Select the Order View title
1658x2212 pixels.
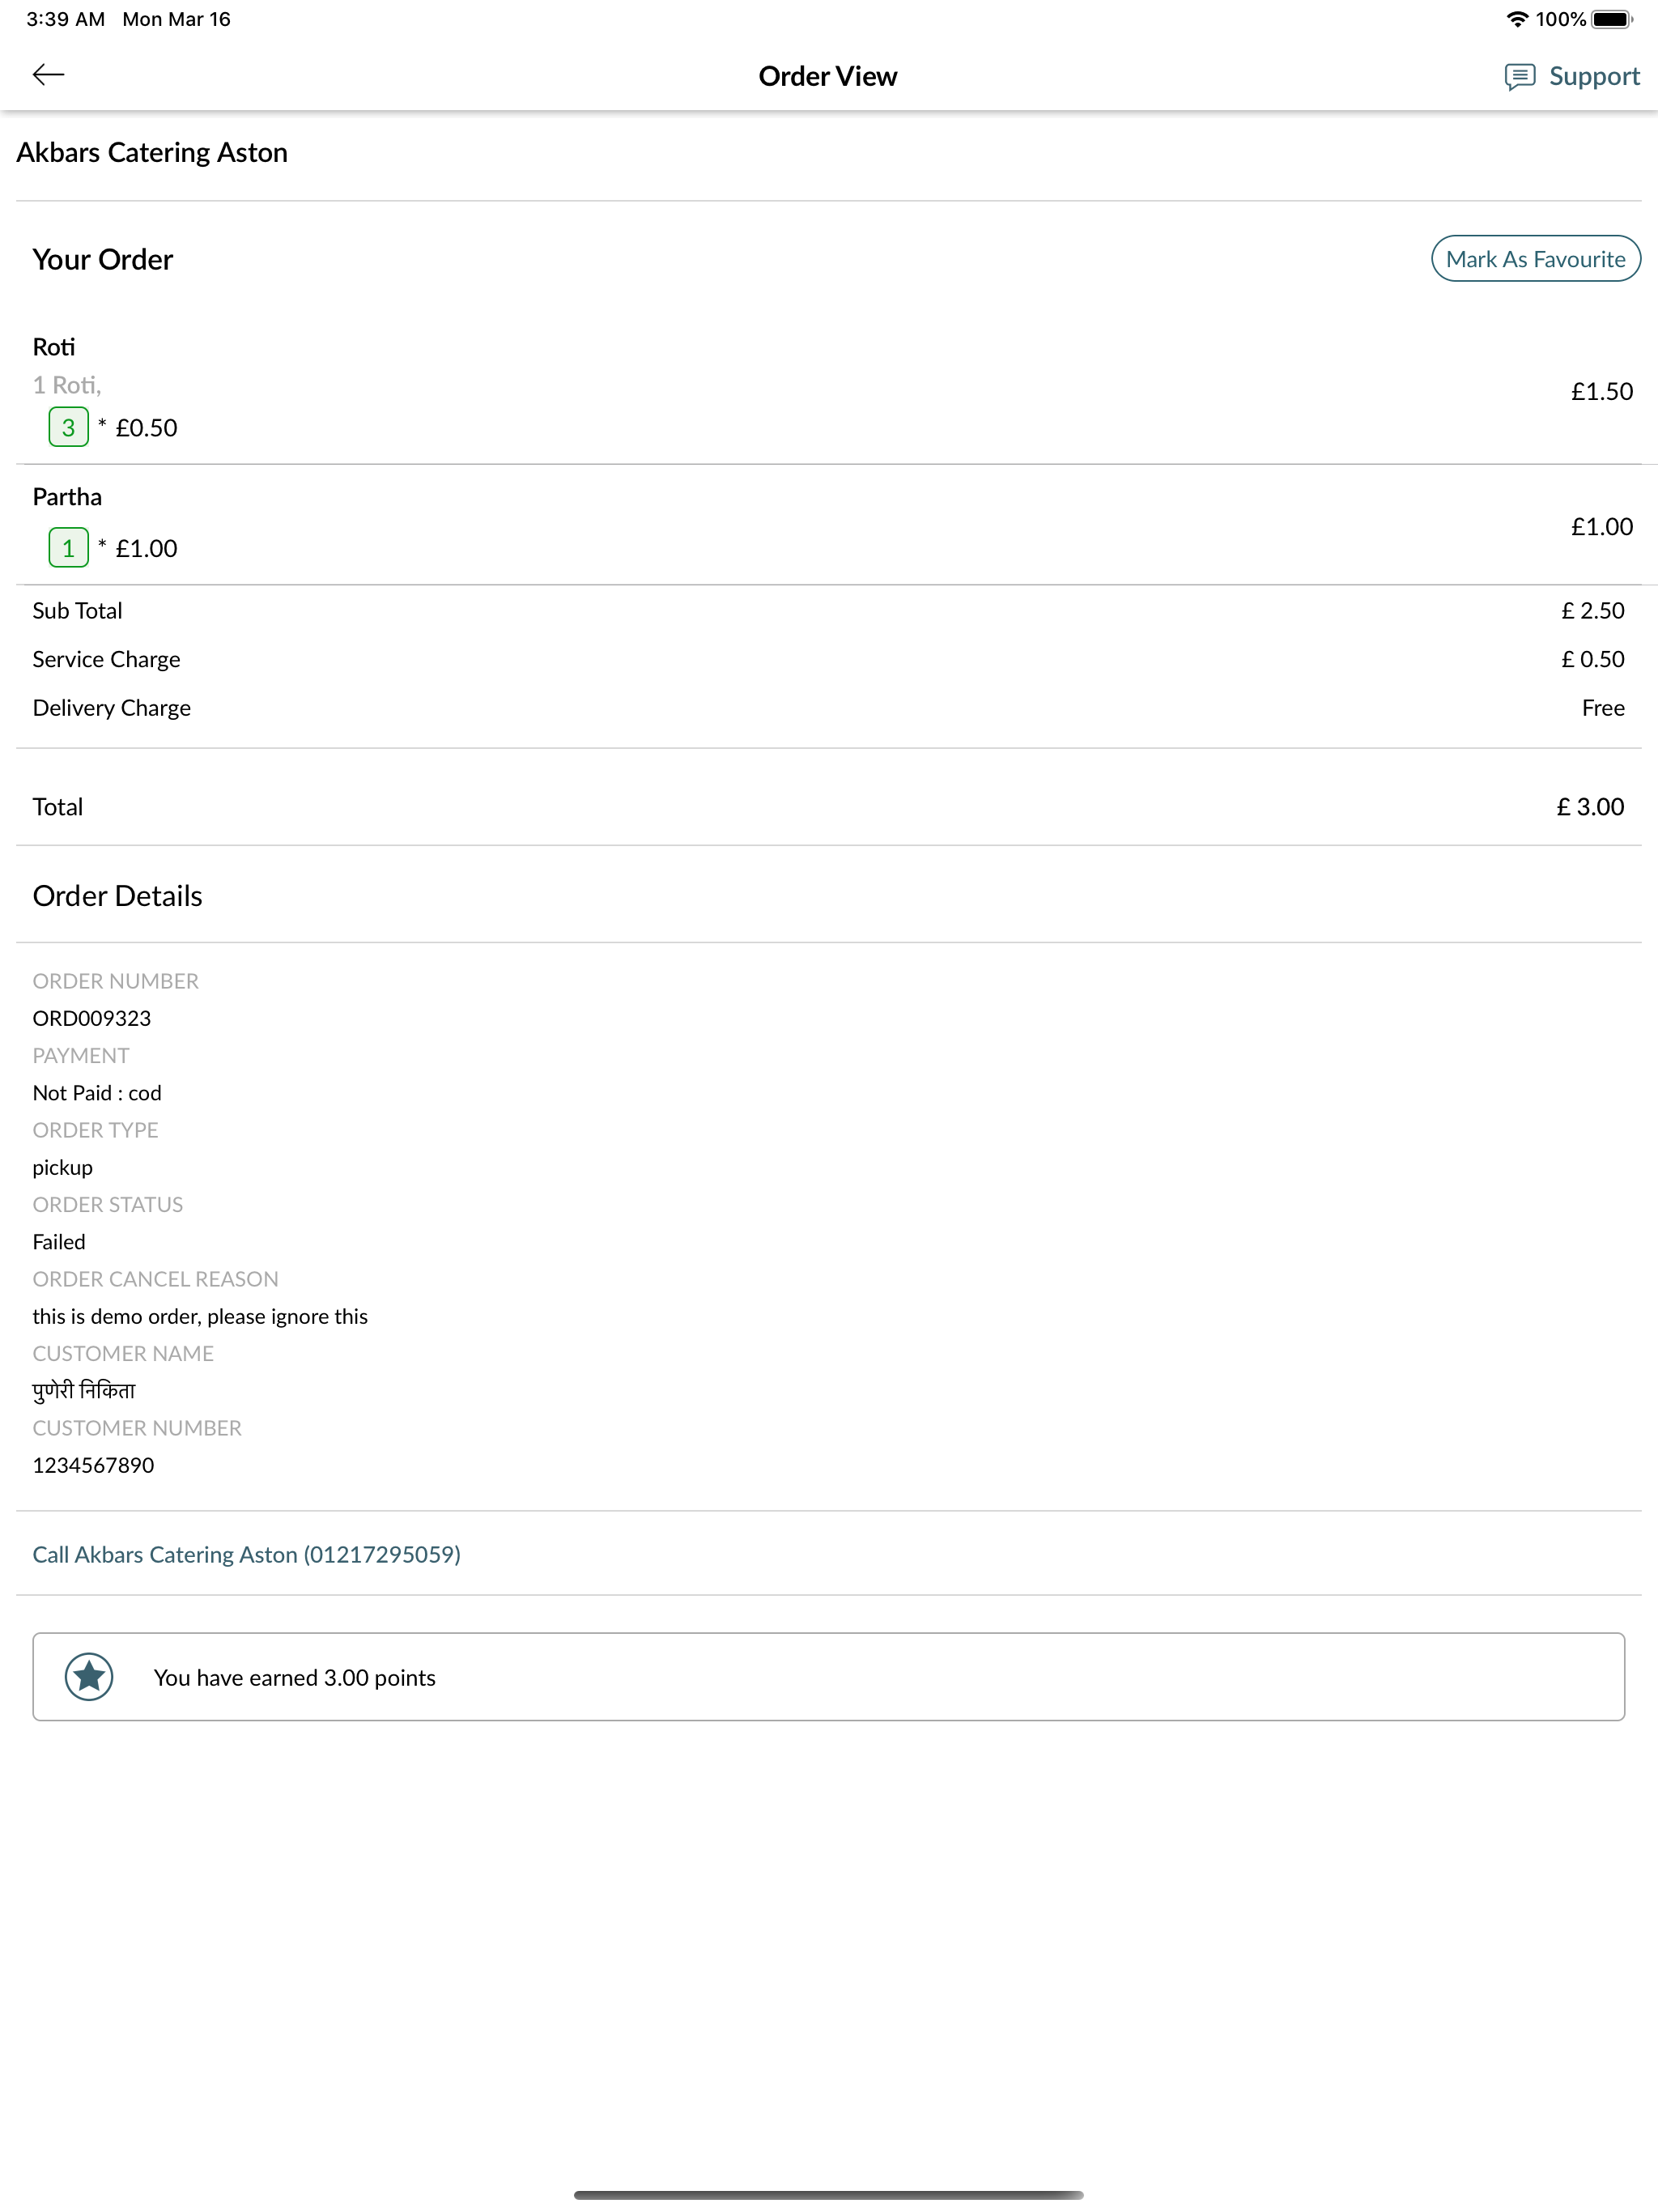coord(828,76)
